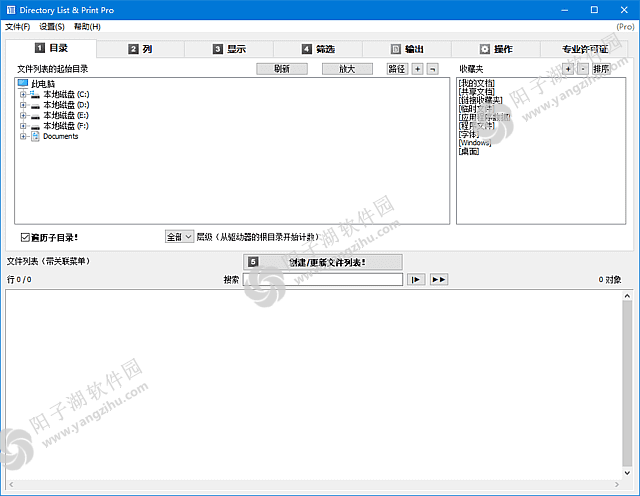Click the 本地磁盘 (F:) drive icon
640x496 pixels.
point(35,126)
